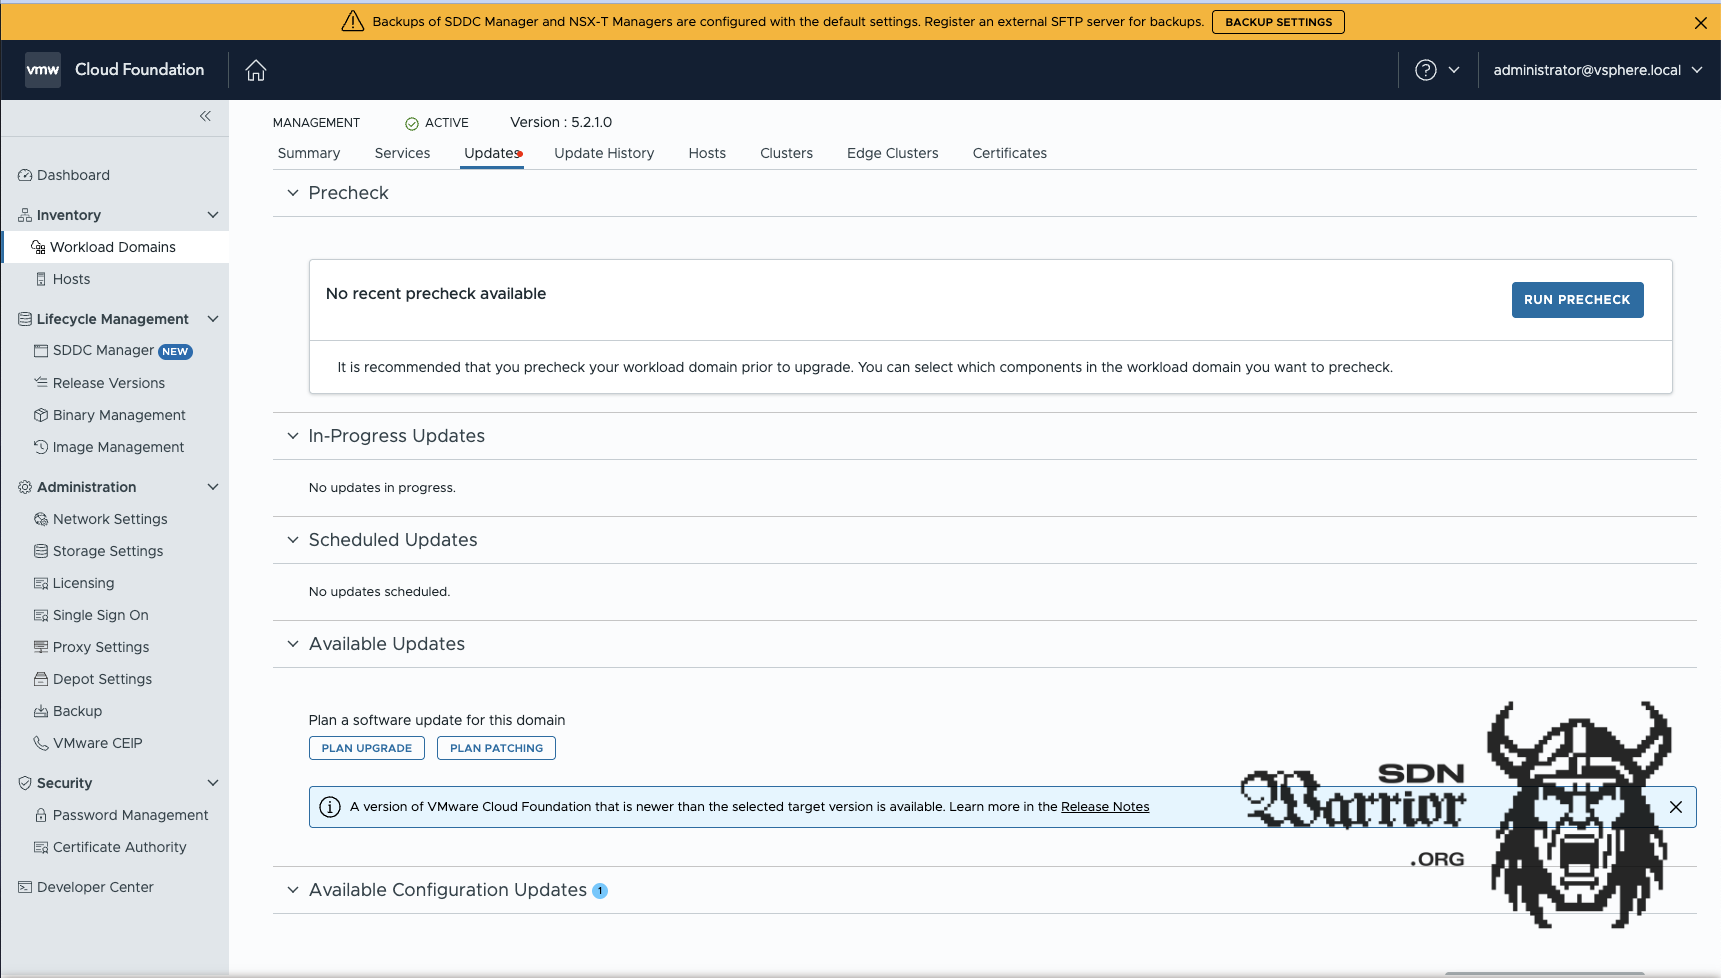
Task: Click the home icon in top bar
Action: 256,70
